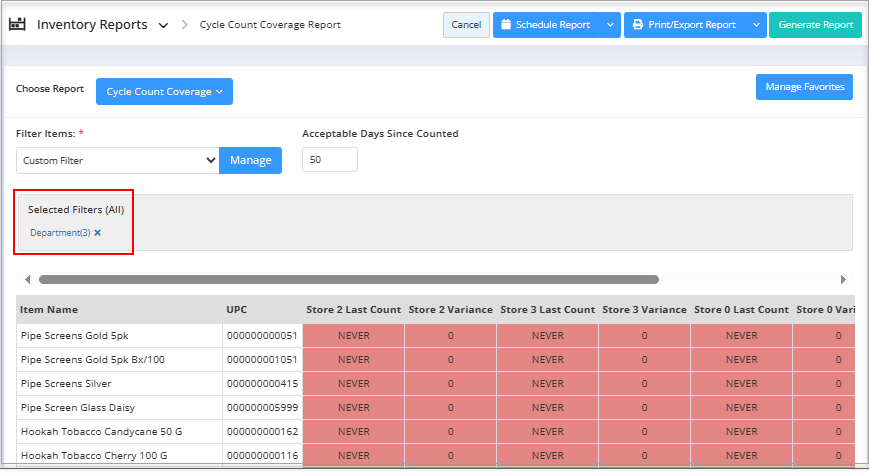Remove the Department(3) filter with the x icon
869x473 pixels.
(x=98, y=233)
